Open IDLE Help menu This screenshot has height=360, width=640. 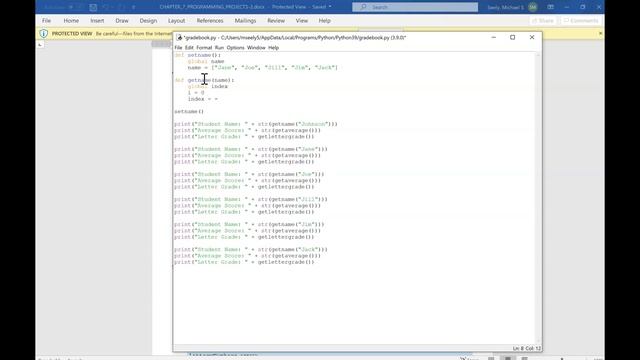point(273,48)
